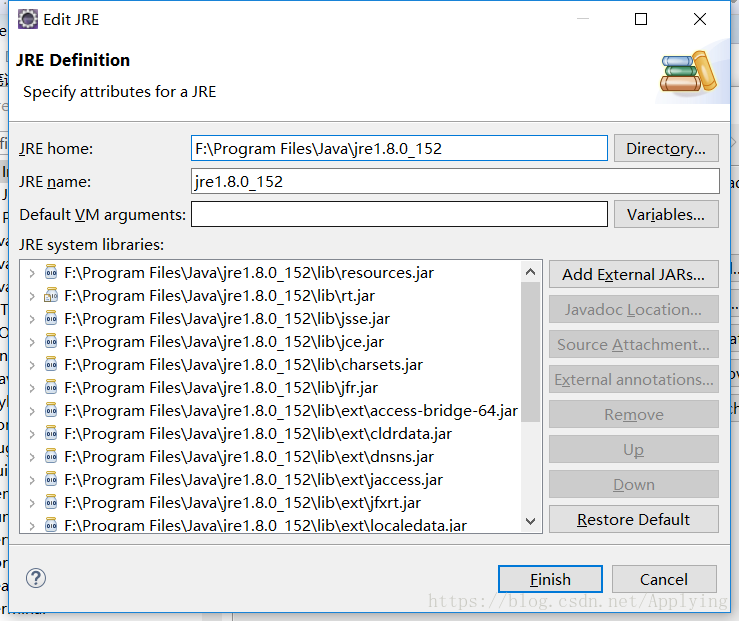Expand the resources.jar library entry

click(x=32, y=273)
